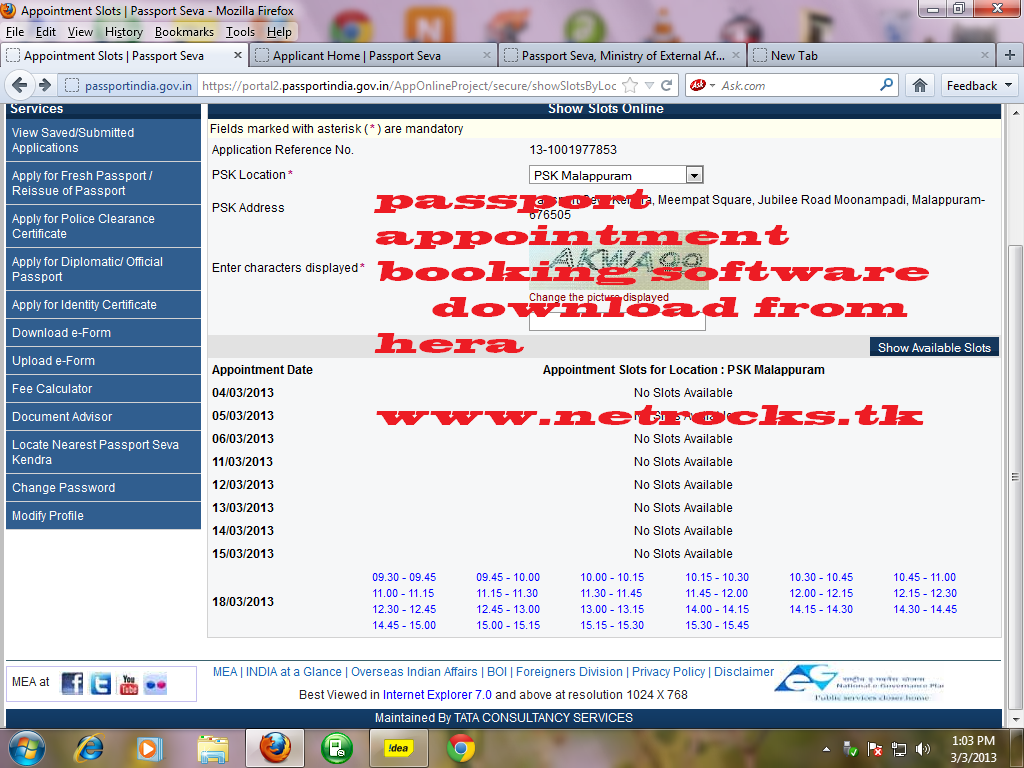This screenshot has width=1024, height=768.
Task: Open MEA Twitter icon
Action: click(101, 684)
